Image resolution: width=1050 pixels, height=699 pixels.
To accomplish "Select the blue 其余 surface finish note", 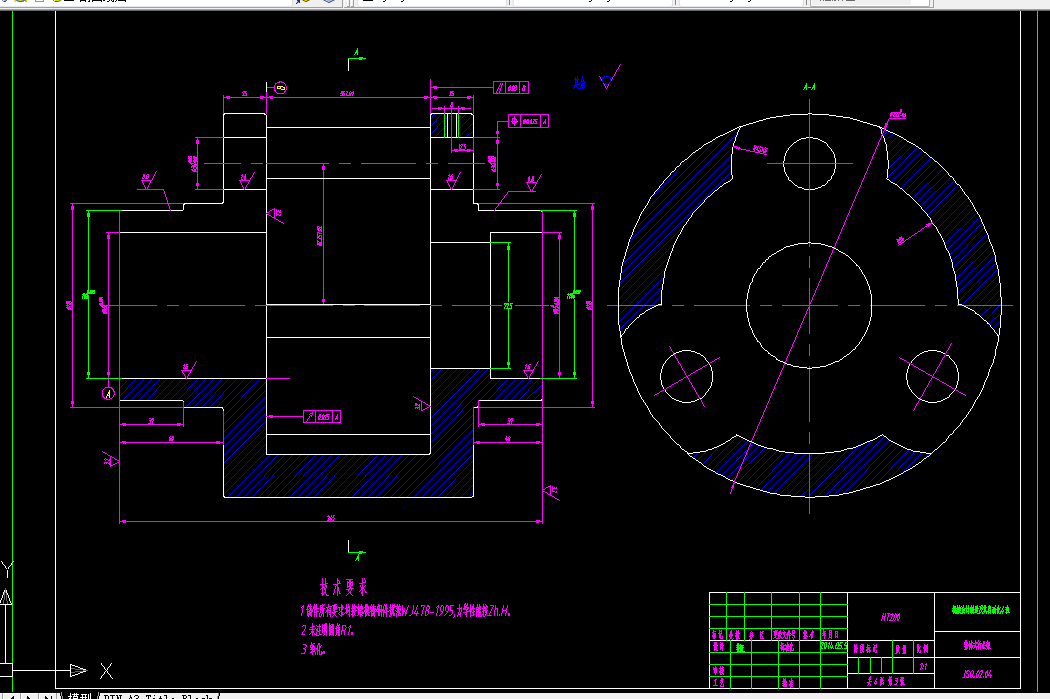I will (x=579, y=82).
